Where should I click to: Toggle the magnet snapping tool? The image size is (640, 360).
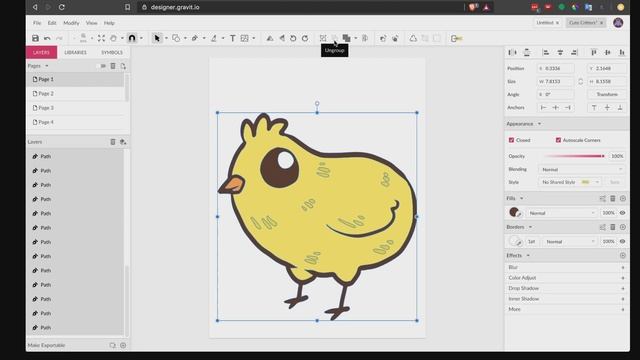132,38
